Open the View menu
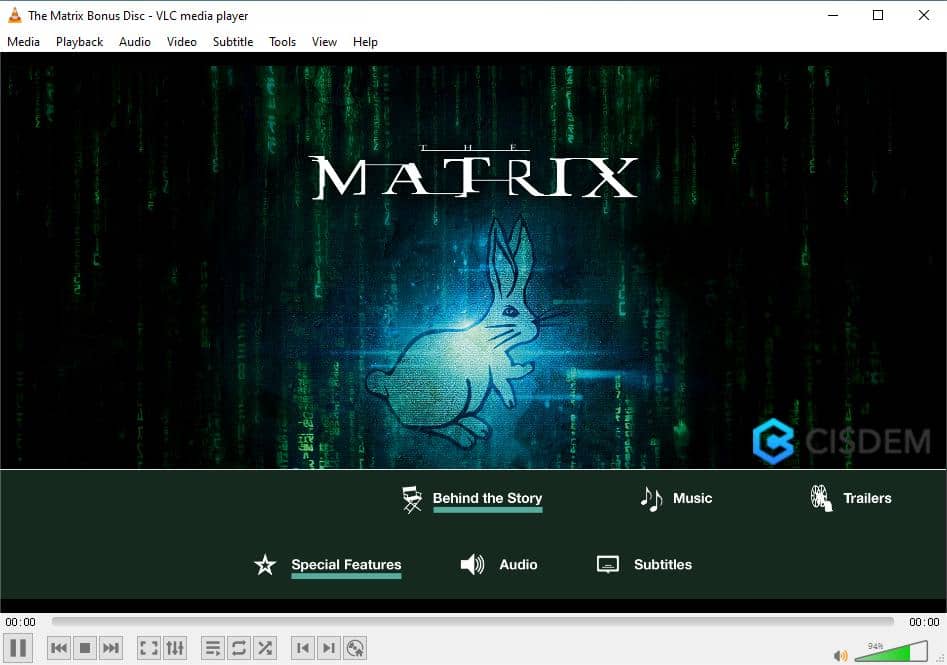 click(x=323, y=41)
